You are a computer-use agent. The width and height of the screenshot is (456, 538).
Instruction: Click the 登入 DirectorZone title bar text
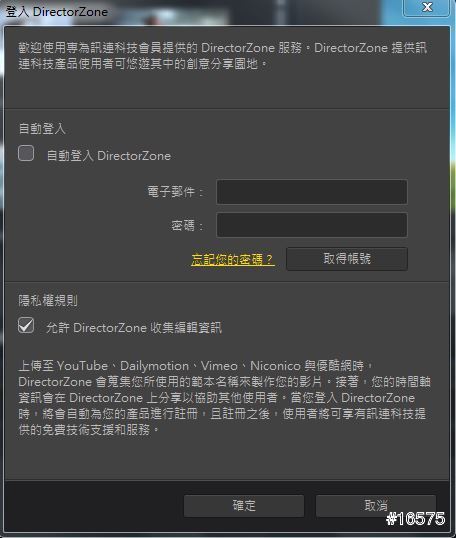coord(57,12)
